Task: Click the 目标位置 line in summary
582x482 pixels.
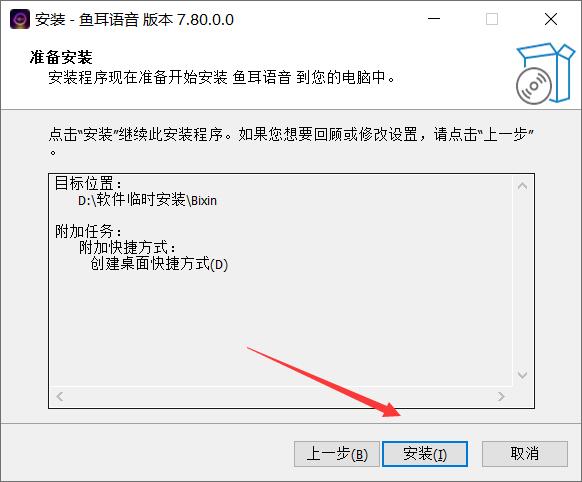Action: click(88, 183)
